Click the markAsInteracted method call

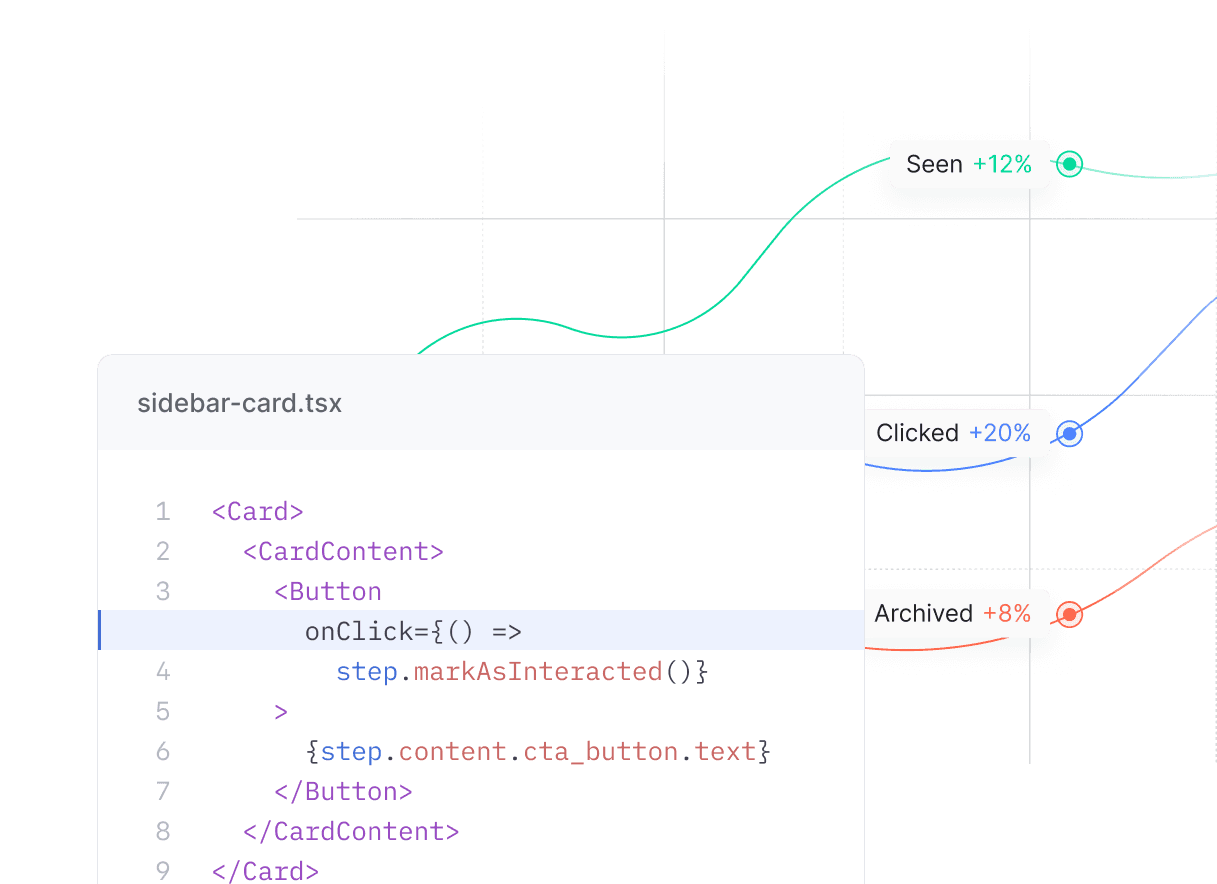pos(537,672)
